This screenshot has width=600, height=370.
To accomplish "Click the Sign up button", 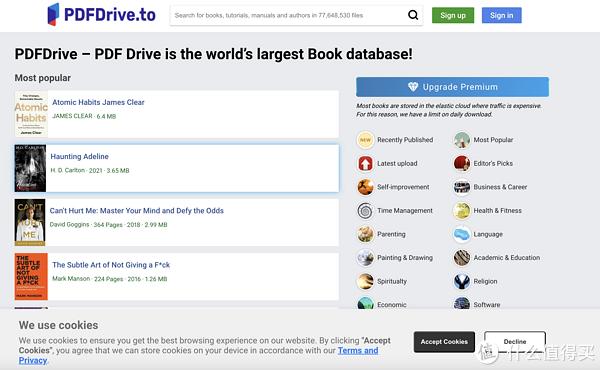I will pyautogui.click(x=453, y=15).
